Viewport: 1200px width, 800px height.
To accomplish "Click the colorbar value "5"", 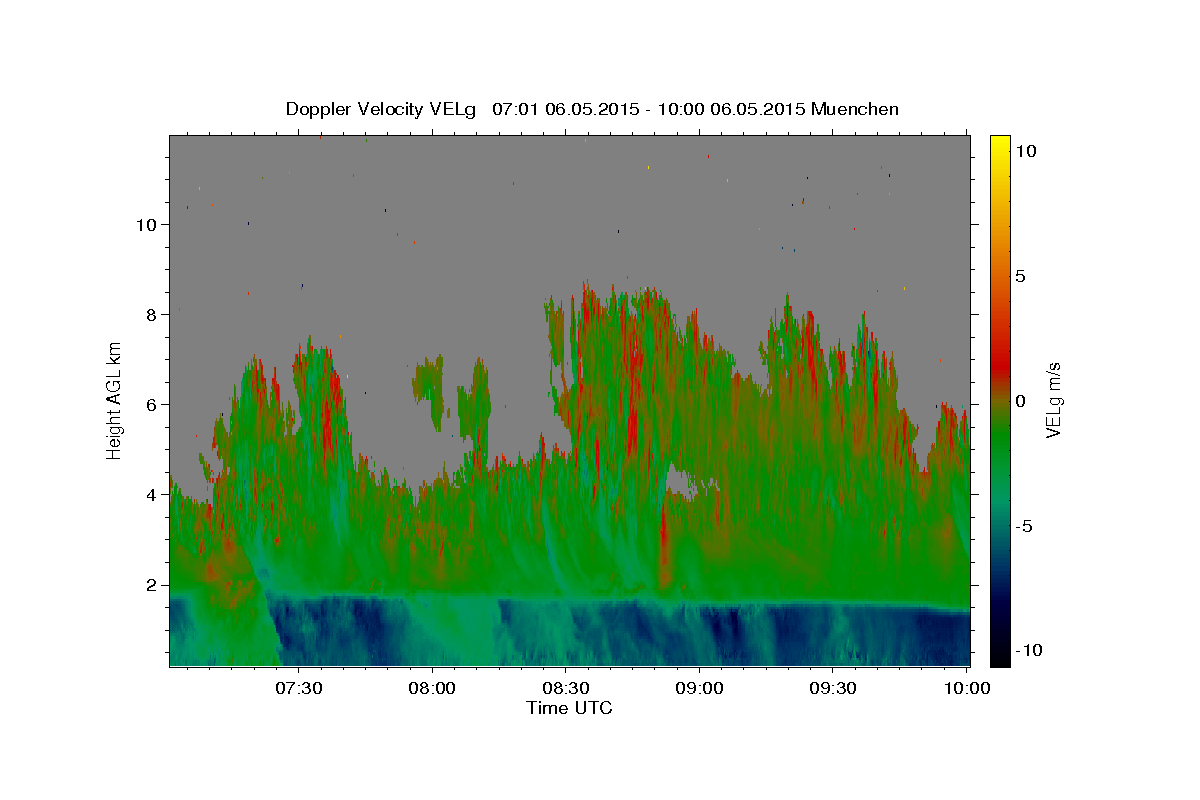I will click(1022, 276).
